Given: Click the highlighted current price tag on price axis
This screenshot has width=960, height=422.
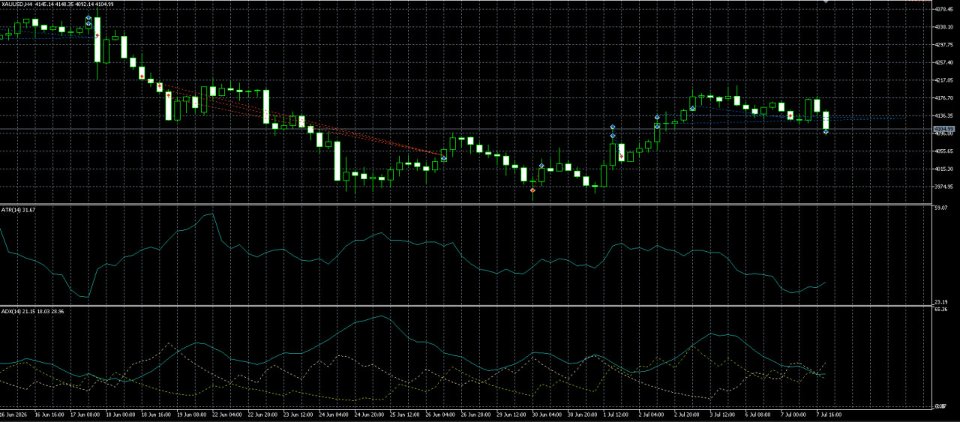Looking at the screenshot, I should (940, 129).
